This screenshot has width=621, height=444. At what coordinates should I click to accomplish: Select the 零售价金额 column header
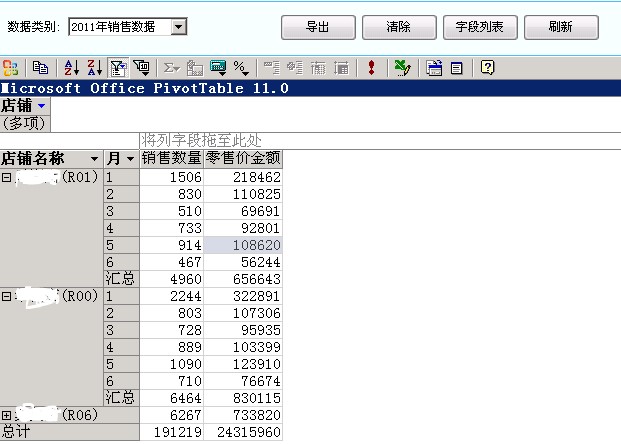(243, 158)
